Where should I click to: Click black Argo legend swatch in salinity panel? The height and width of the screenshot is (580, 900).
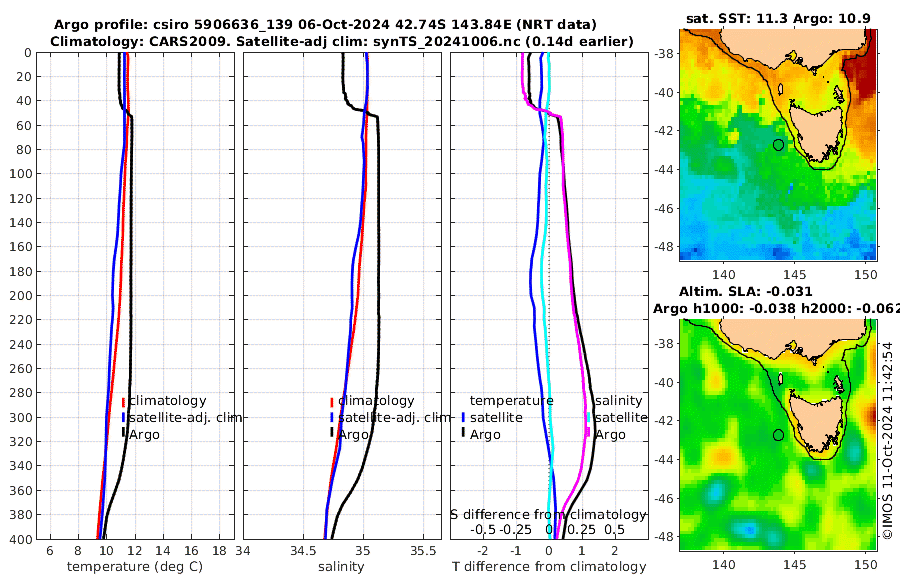pos(332,433)
